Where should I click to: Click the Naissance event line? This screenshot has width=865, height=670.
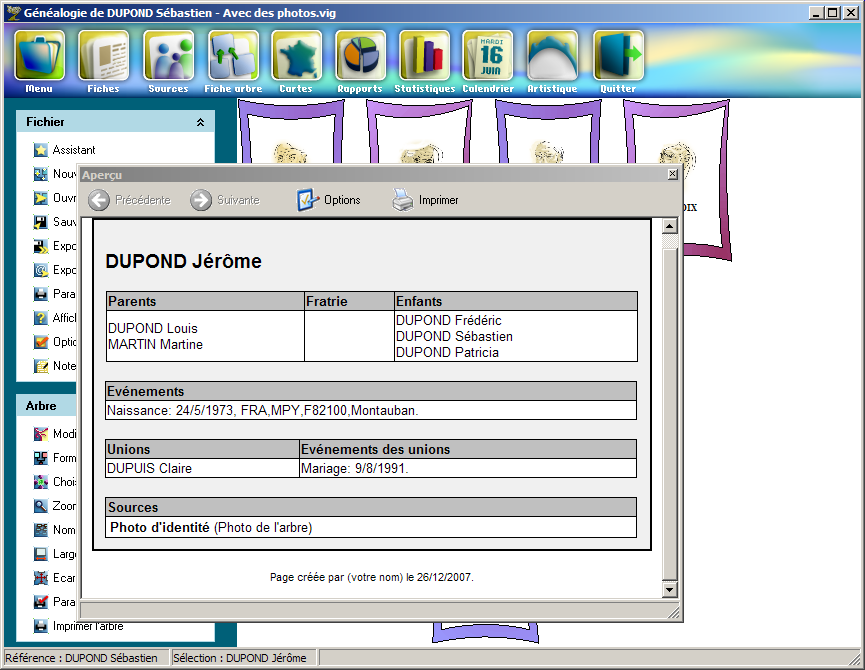tap(263, 410)
